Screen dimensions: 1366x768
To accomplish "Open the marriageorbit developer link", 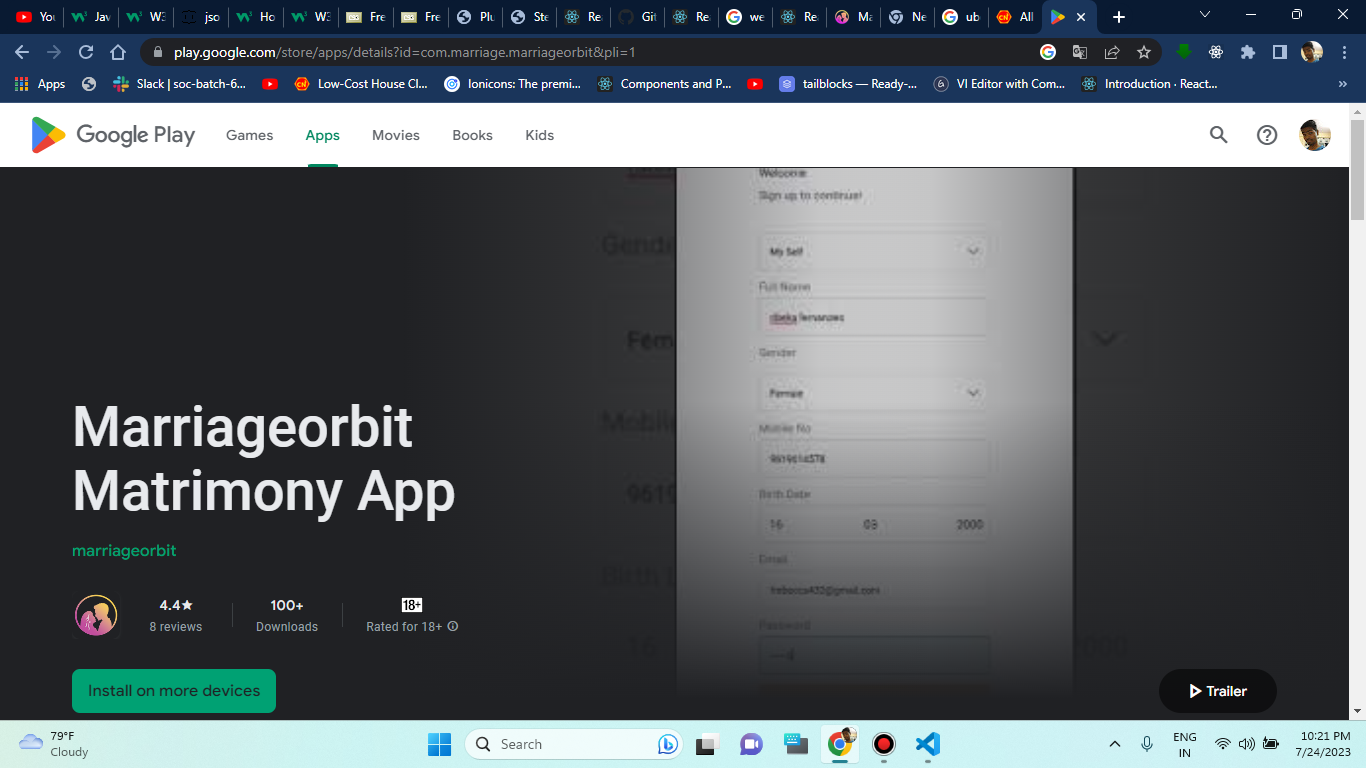I will point(124,551).
